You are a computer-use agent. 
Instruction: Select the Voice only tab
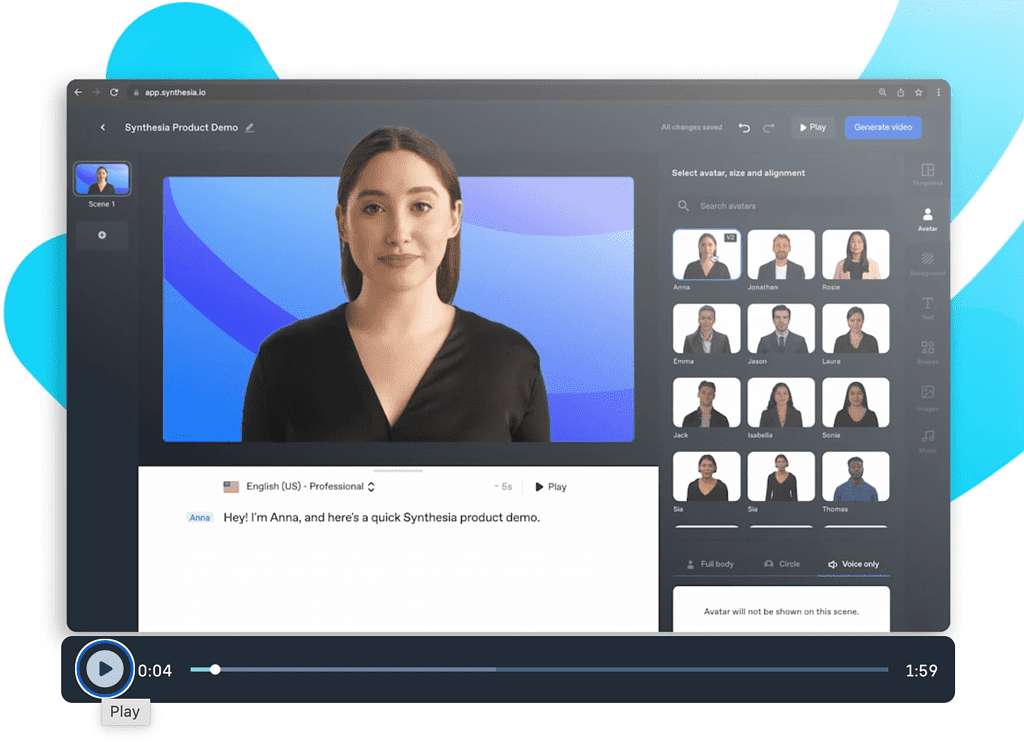pyautogui.click(x=853, y=564)
